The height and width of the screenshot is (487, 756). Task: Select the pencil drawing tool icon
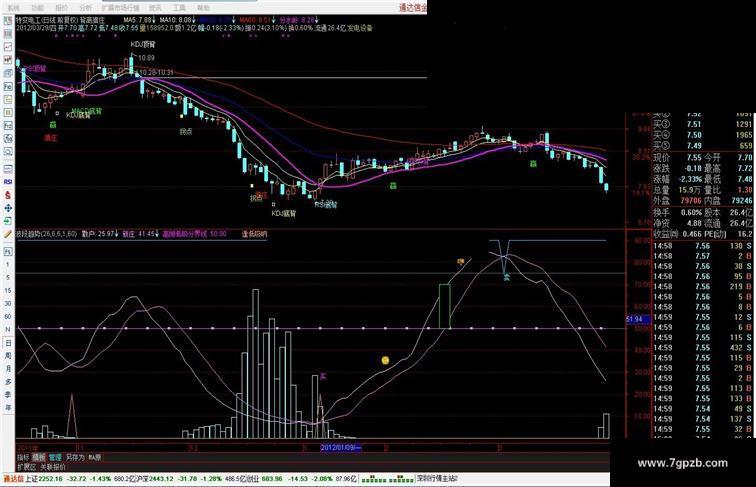click(8, 234)
